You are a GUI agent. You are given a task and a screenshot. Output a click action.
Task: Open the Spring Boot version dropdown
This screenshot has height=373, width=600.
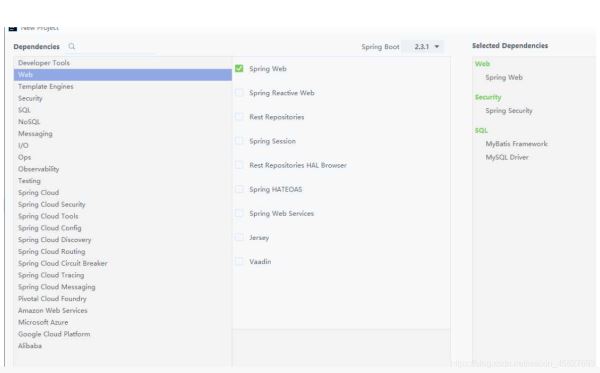[x=424, y=47]
